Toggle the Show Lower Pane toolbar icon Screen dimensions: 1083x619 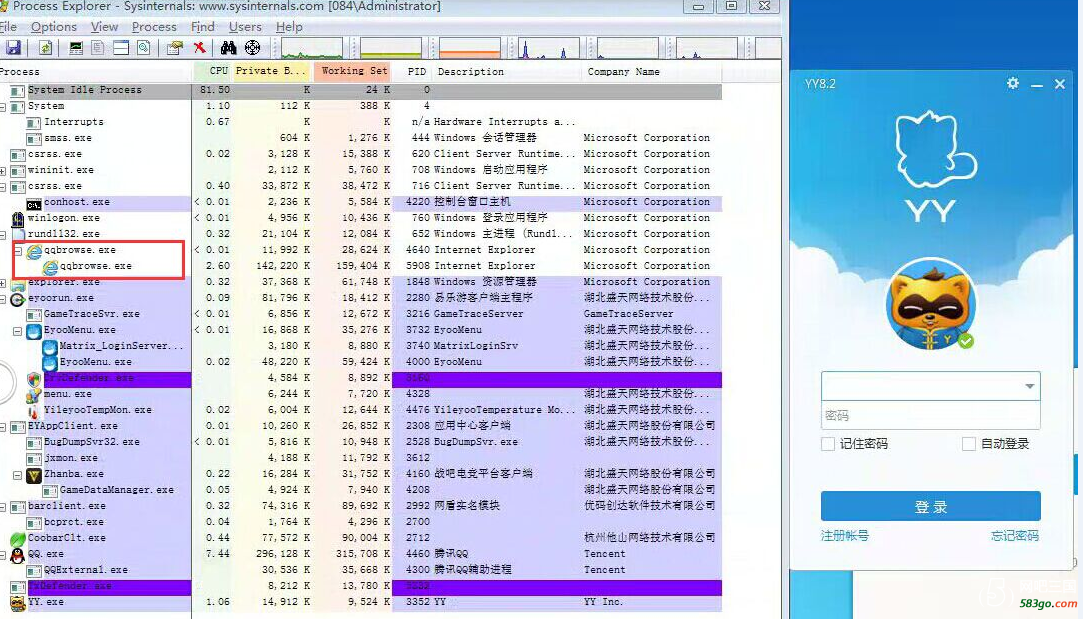tap(121, 48)
